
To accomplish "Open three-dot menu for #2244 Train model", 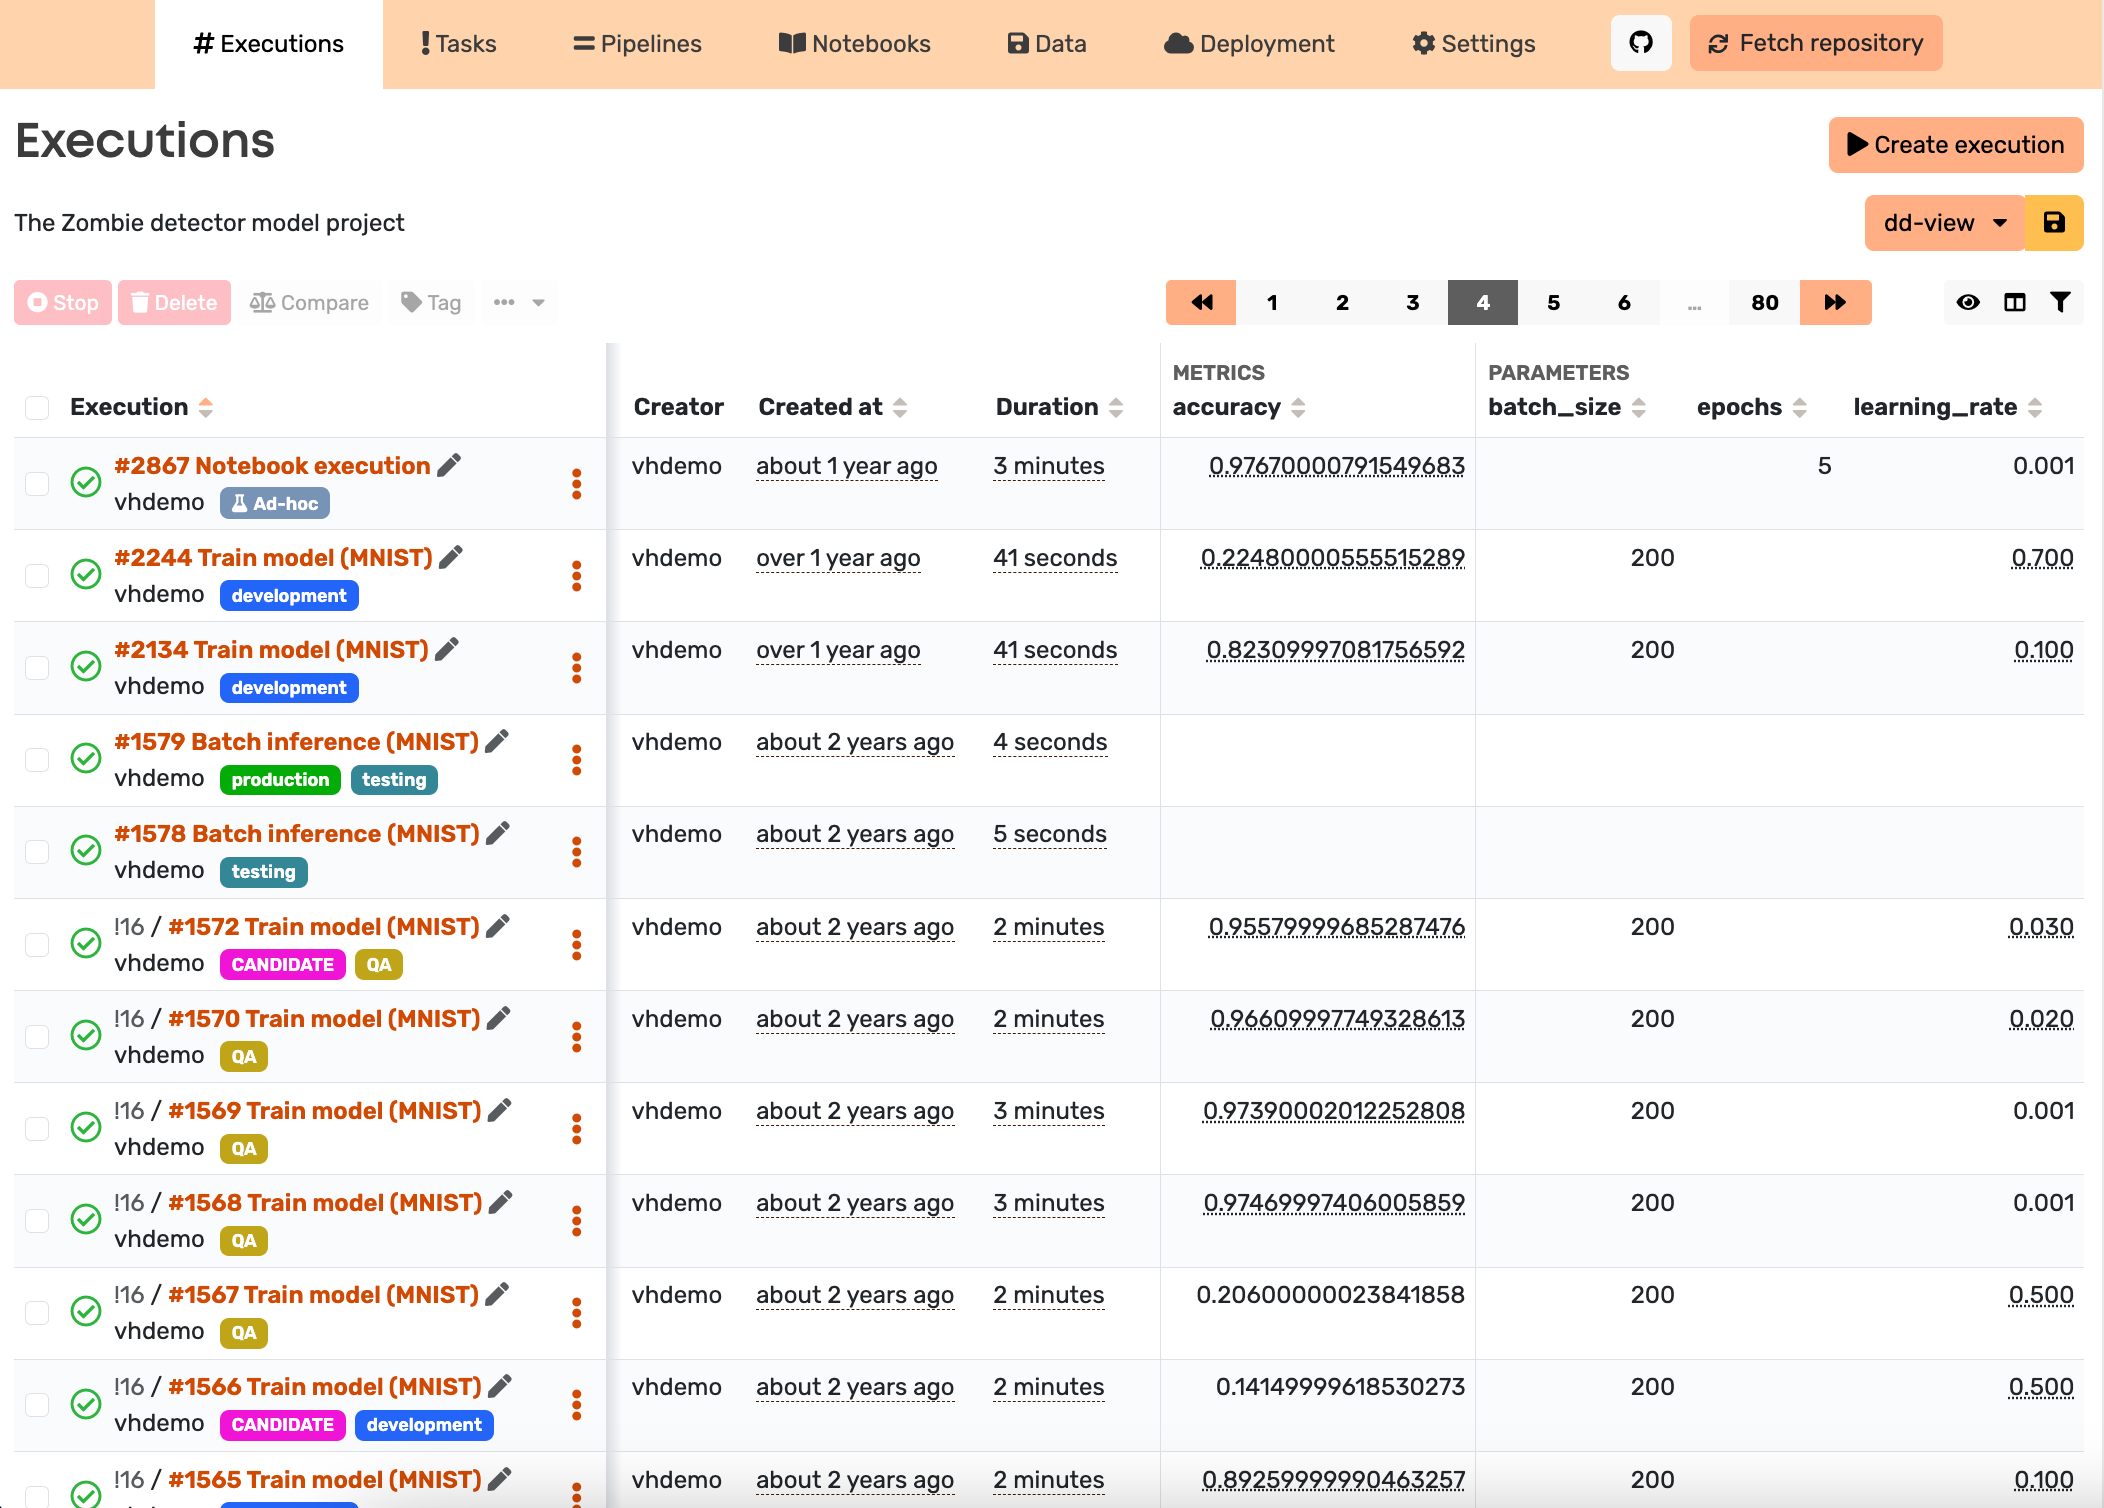I will click(576, 576).
